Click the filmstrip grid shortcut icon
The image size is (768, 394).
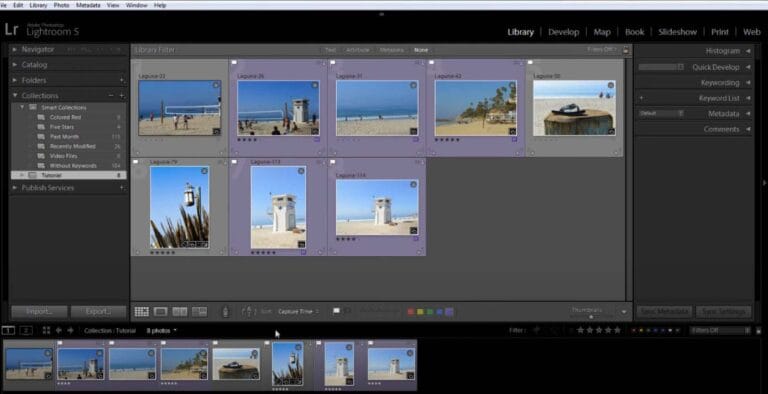click(47, 330)
